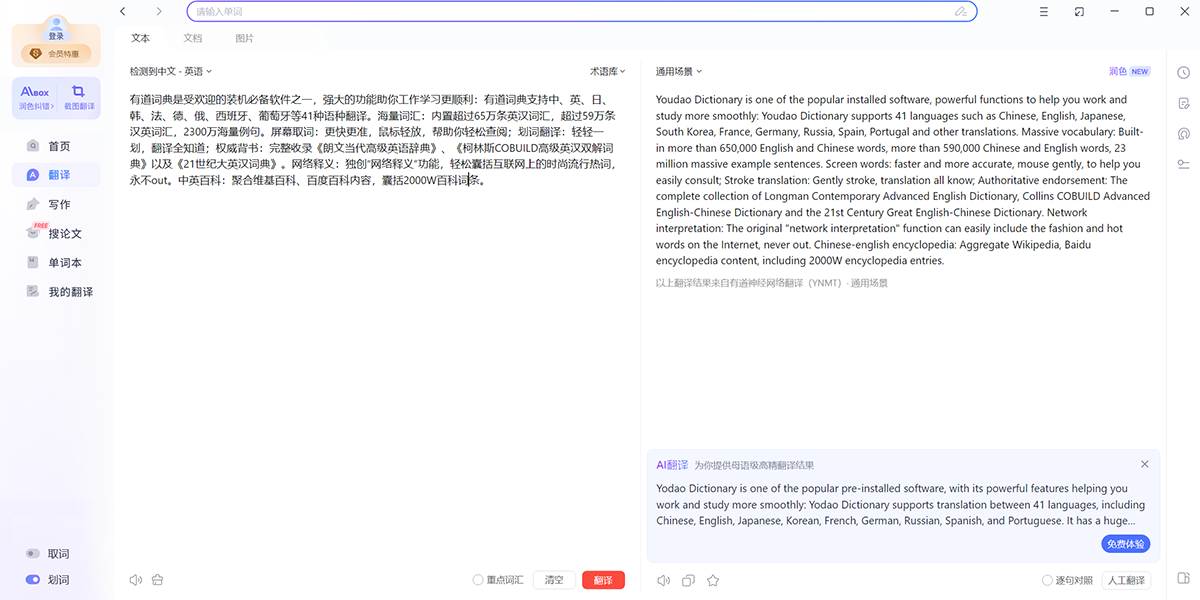Open translation history clock icon
The height and width of the screenshot is (600, 1200).
1183,72
